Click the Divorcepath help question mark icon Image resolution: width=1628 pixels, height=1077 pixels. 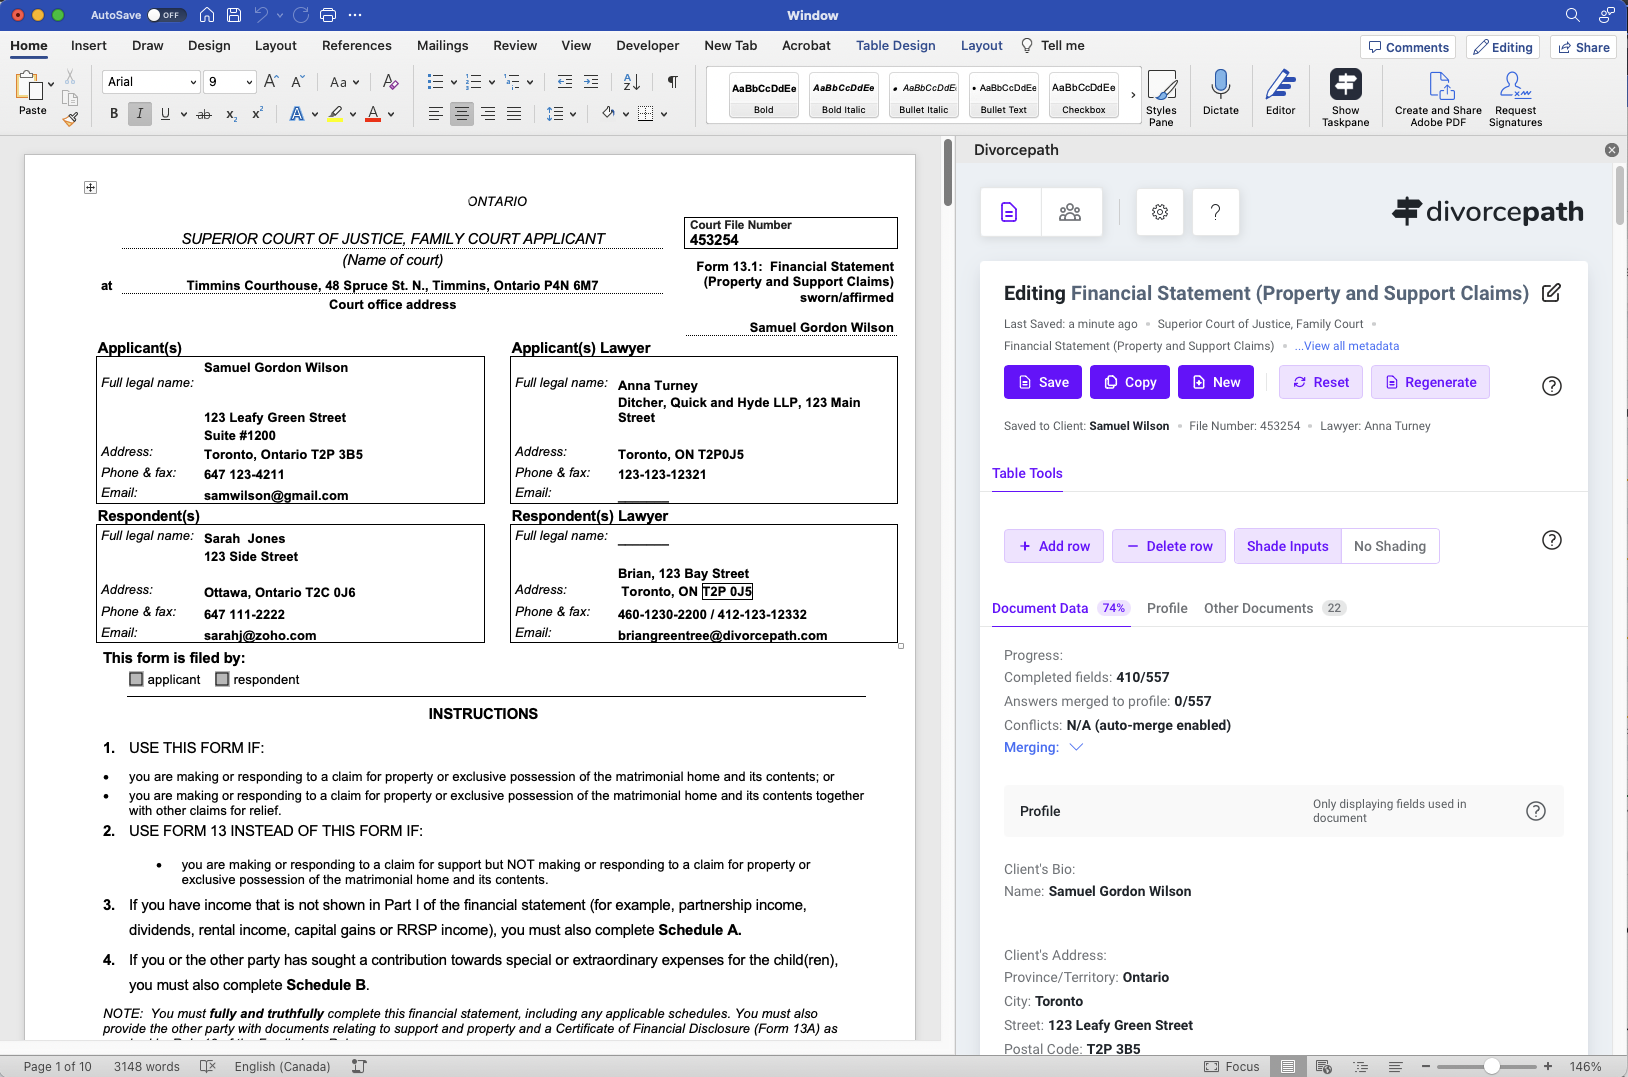point(1215,211)
